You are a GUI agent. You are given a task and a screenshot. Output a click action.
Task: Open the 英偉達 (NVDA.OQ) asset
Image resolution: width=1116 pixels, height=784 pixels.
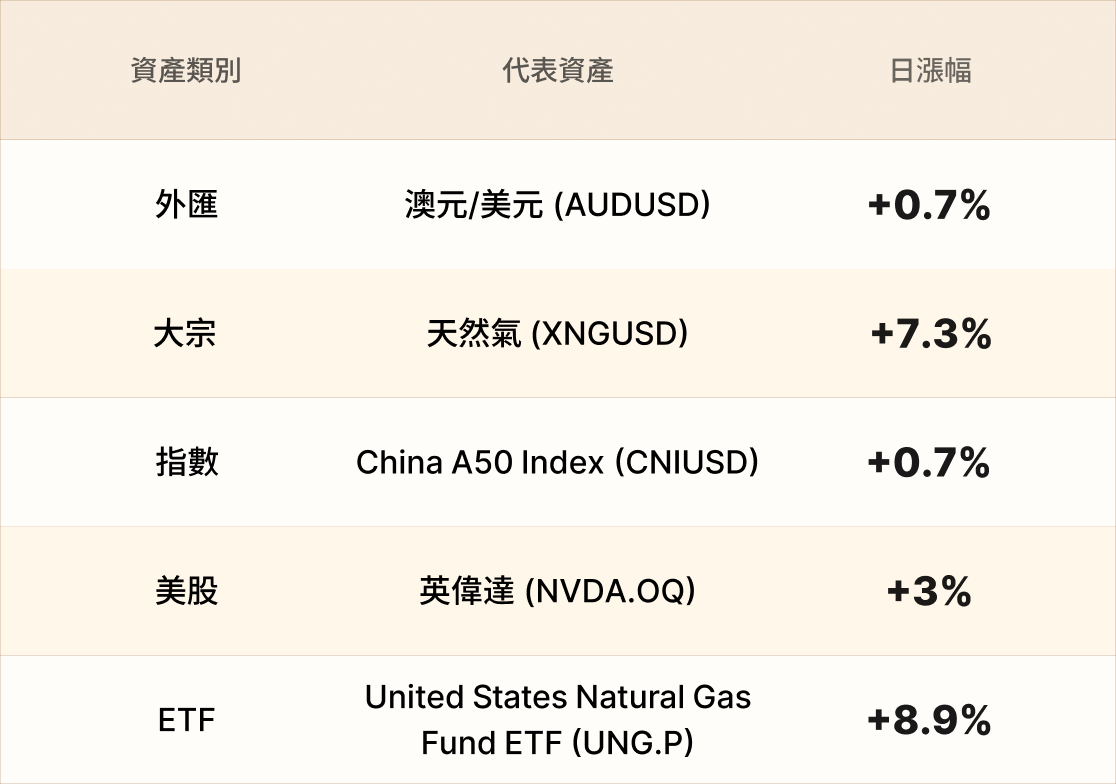pos(557,591)
